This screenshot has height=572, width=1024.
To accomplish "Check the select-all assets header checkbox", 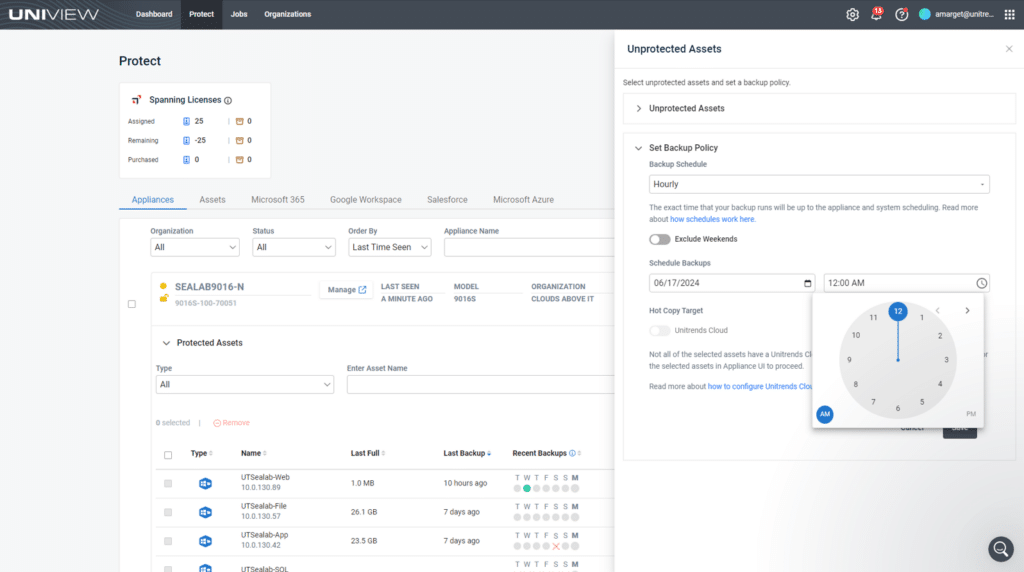I will point(168,455).
